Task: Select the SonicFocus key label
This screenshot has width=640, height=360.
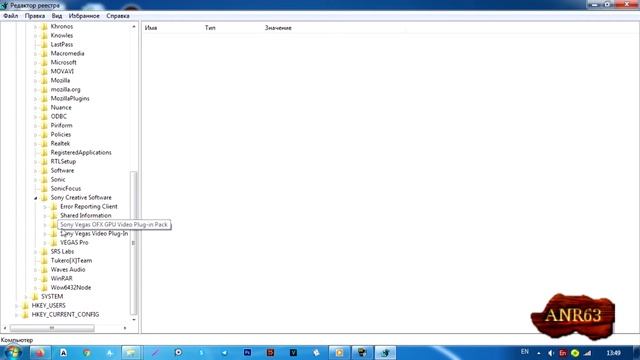Action: (66, 189)
